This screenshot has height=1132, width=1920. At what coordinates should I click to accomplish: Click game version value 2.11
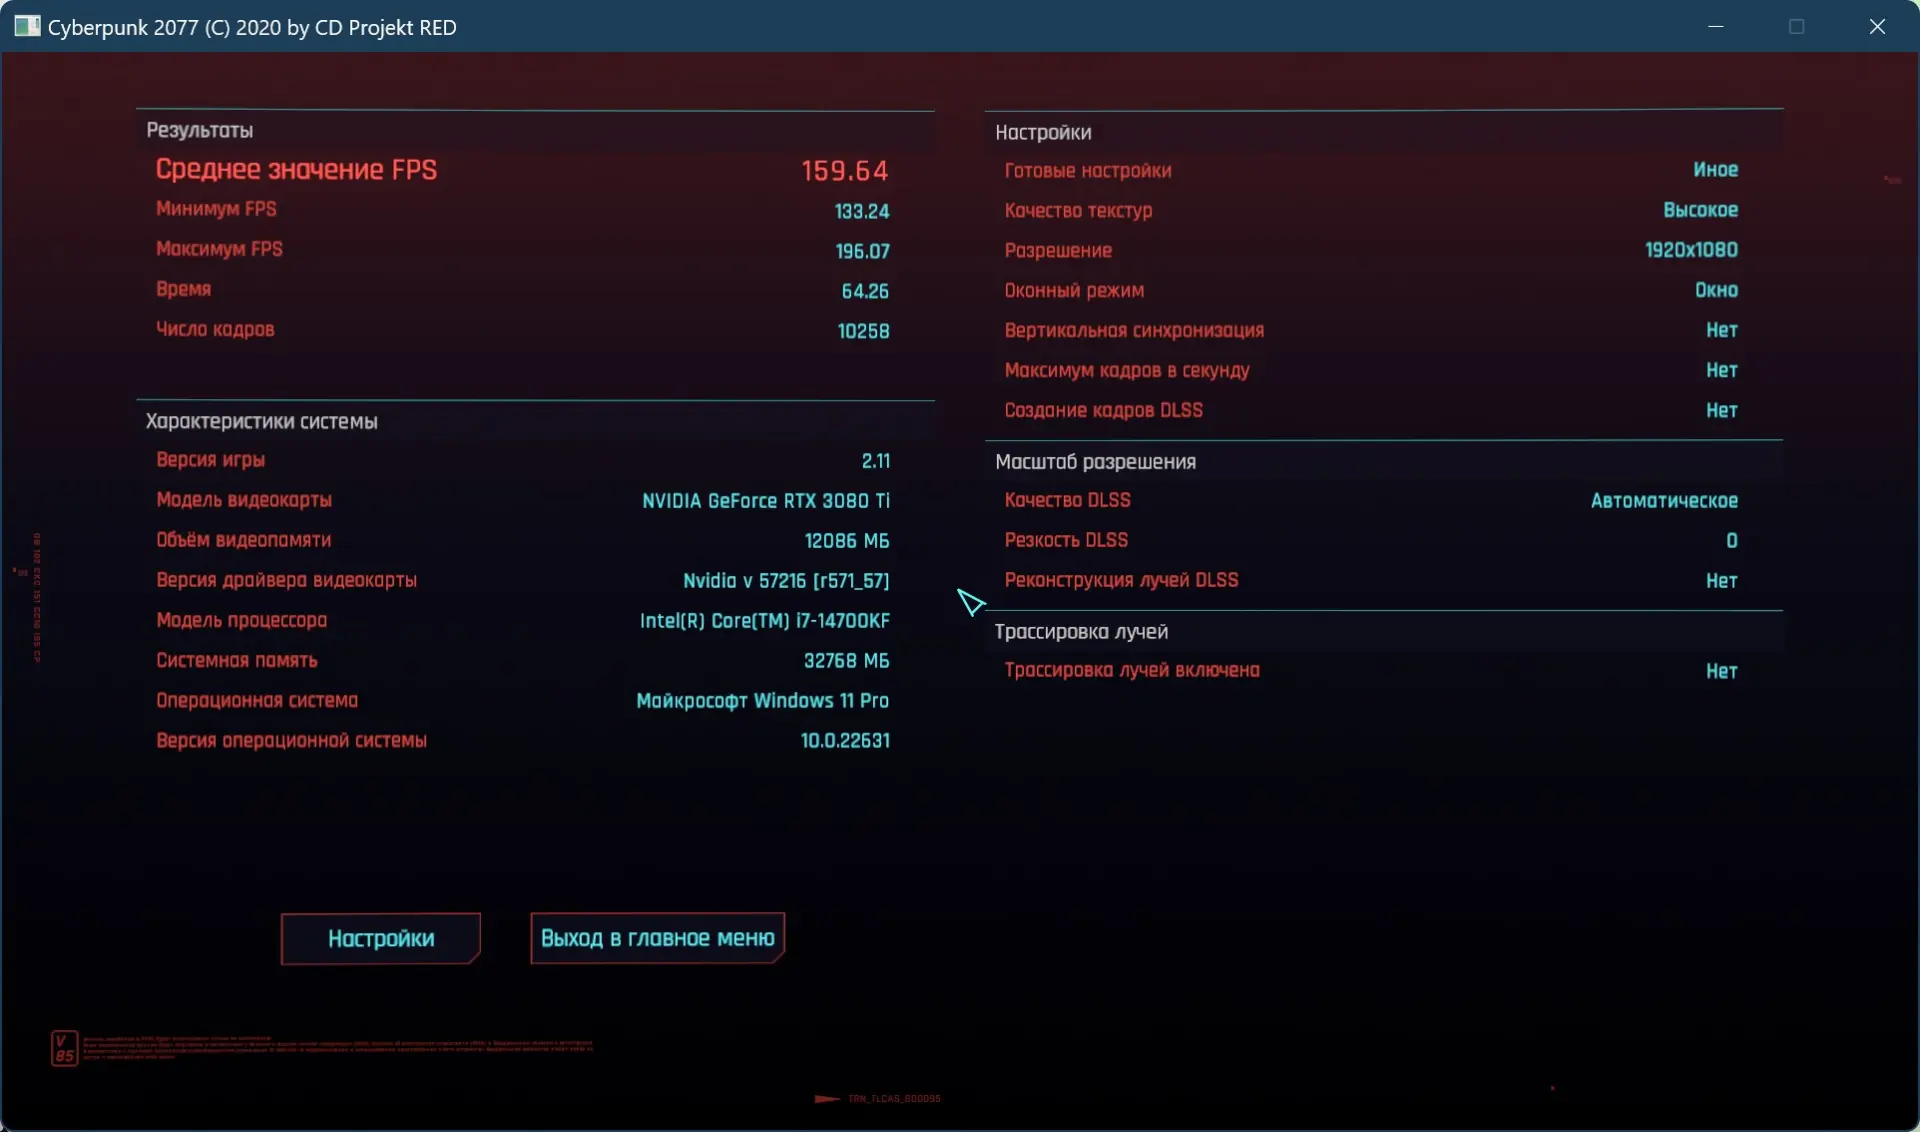(x=876, y=461)
